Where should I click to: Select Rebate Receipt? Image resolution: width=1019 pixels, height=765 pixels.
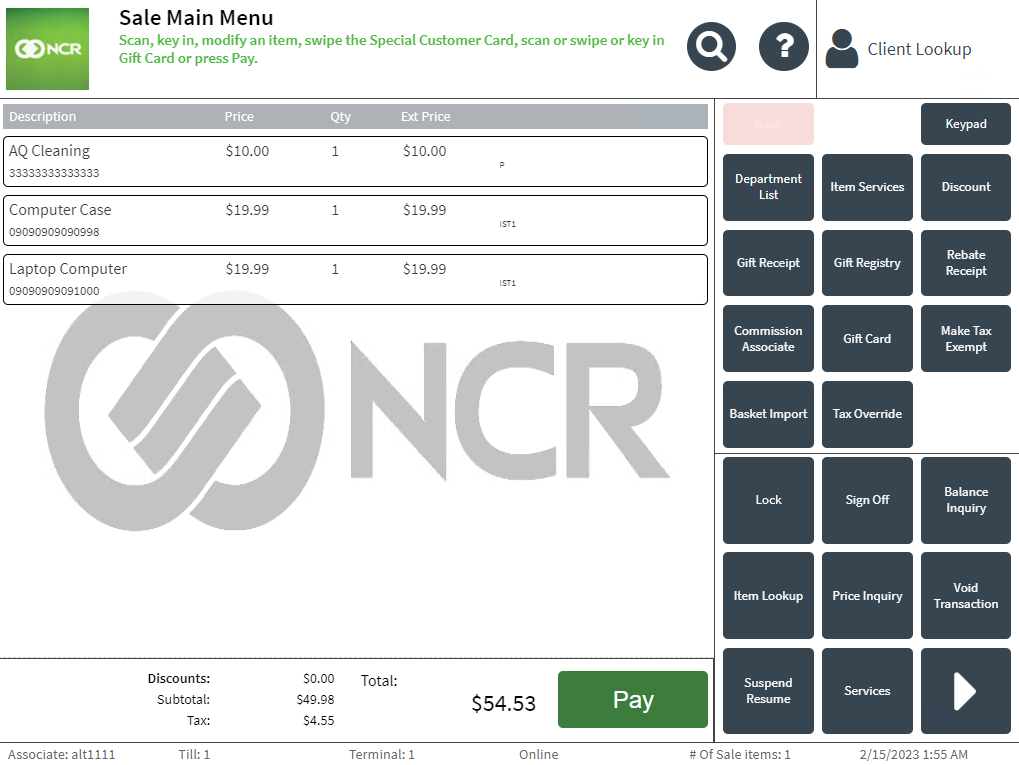(x=966, y=263)
